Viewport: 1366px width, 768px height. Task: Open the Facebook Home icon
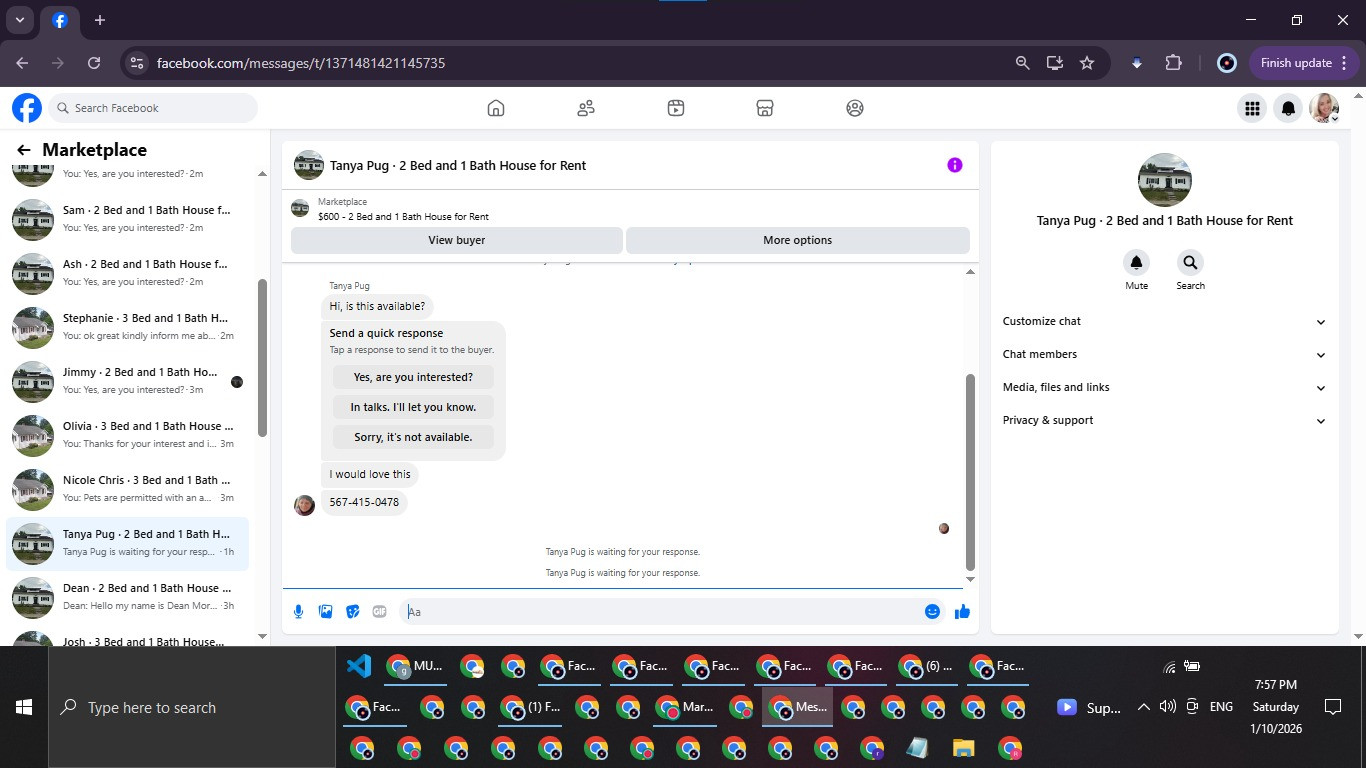496,108
